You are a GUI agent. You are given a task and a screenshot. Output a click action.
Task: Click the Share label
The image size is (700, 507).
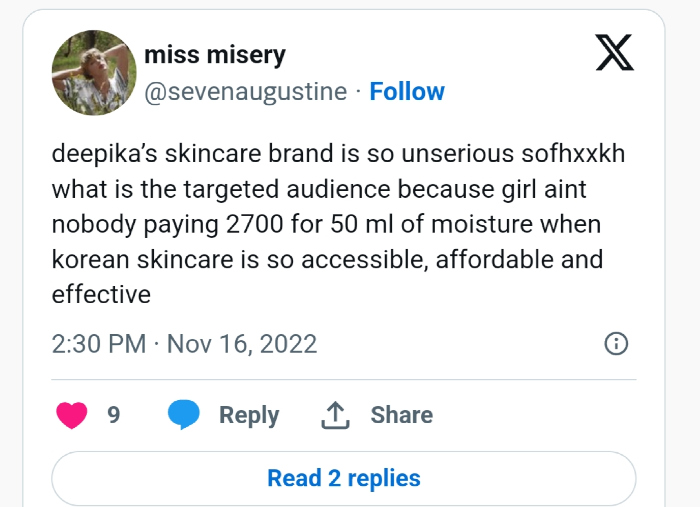[401, 414]
